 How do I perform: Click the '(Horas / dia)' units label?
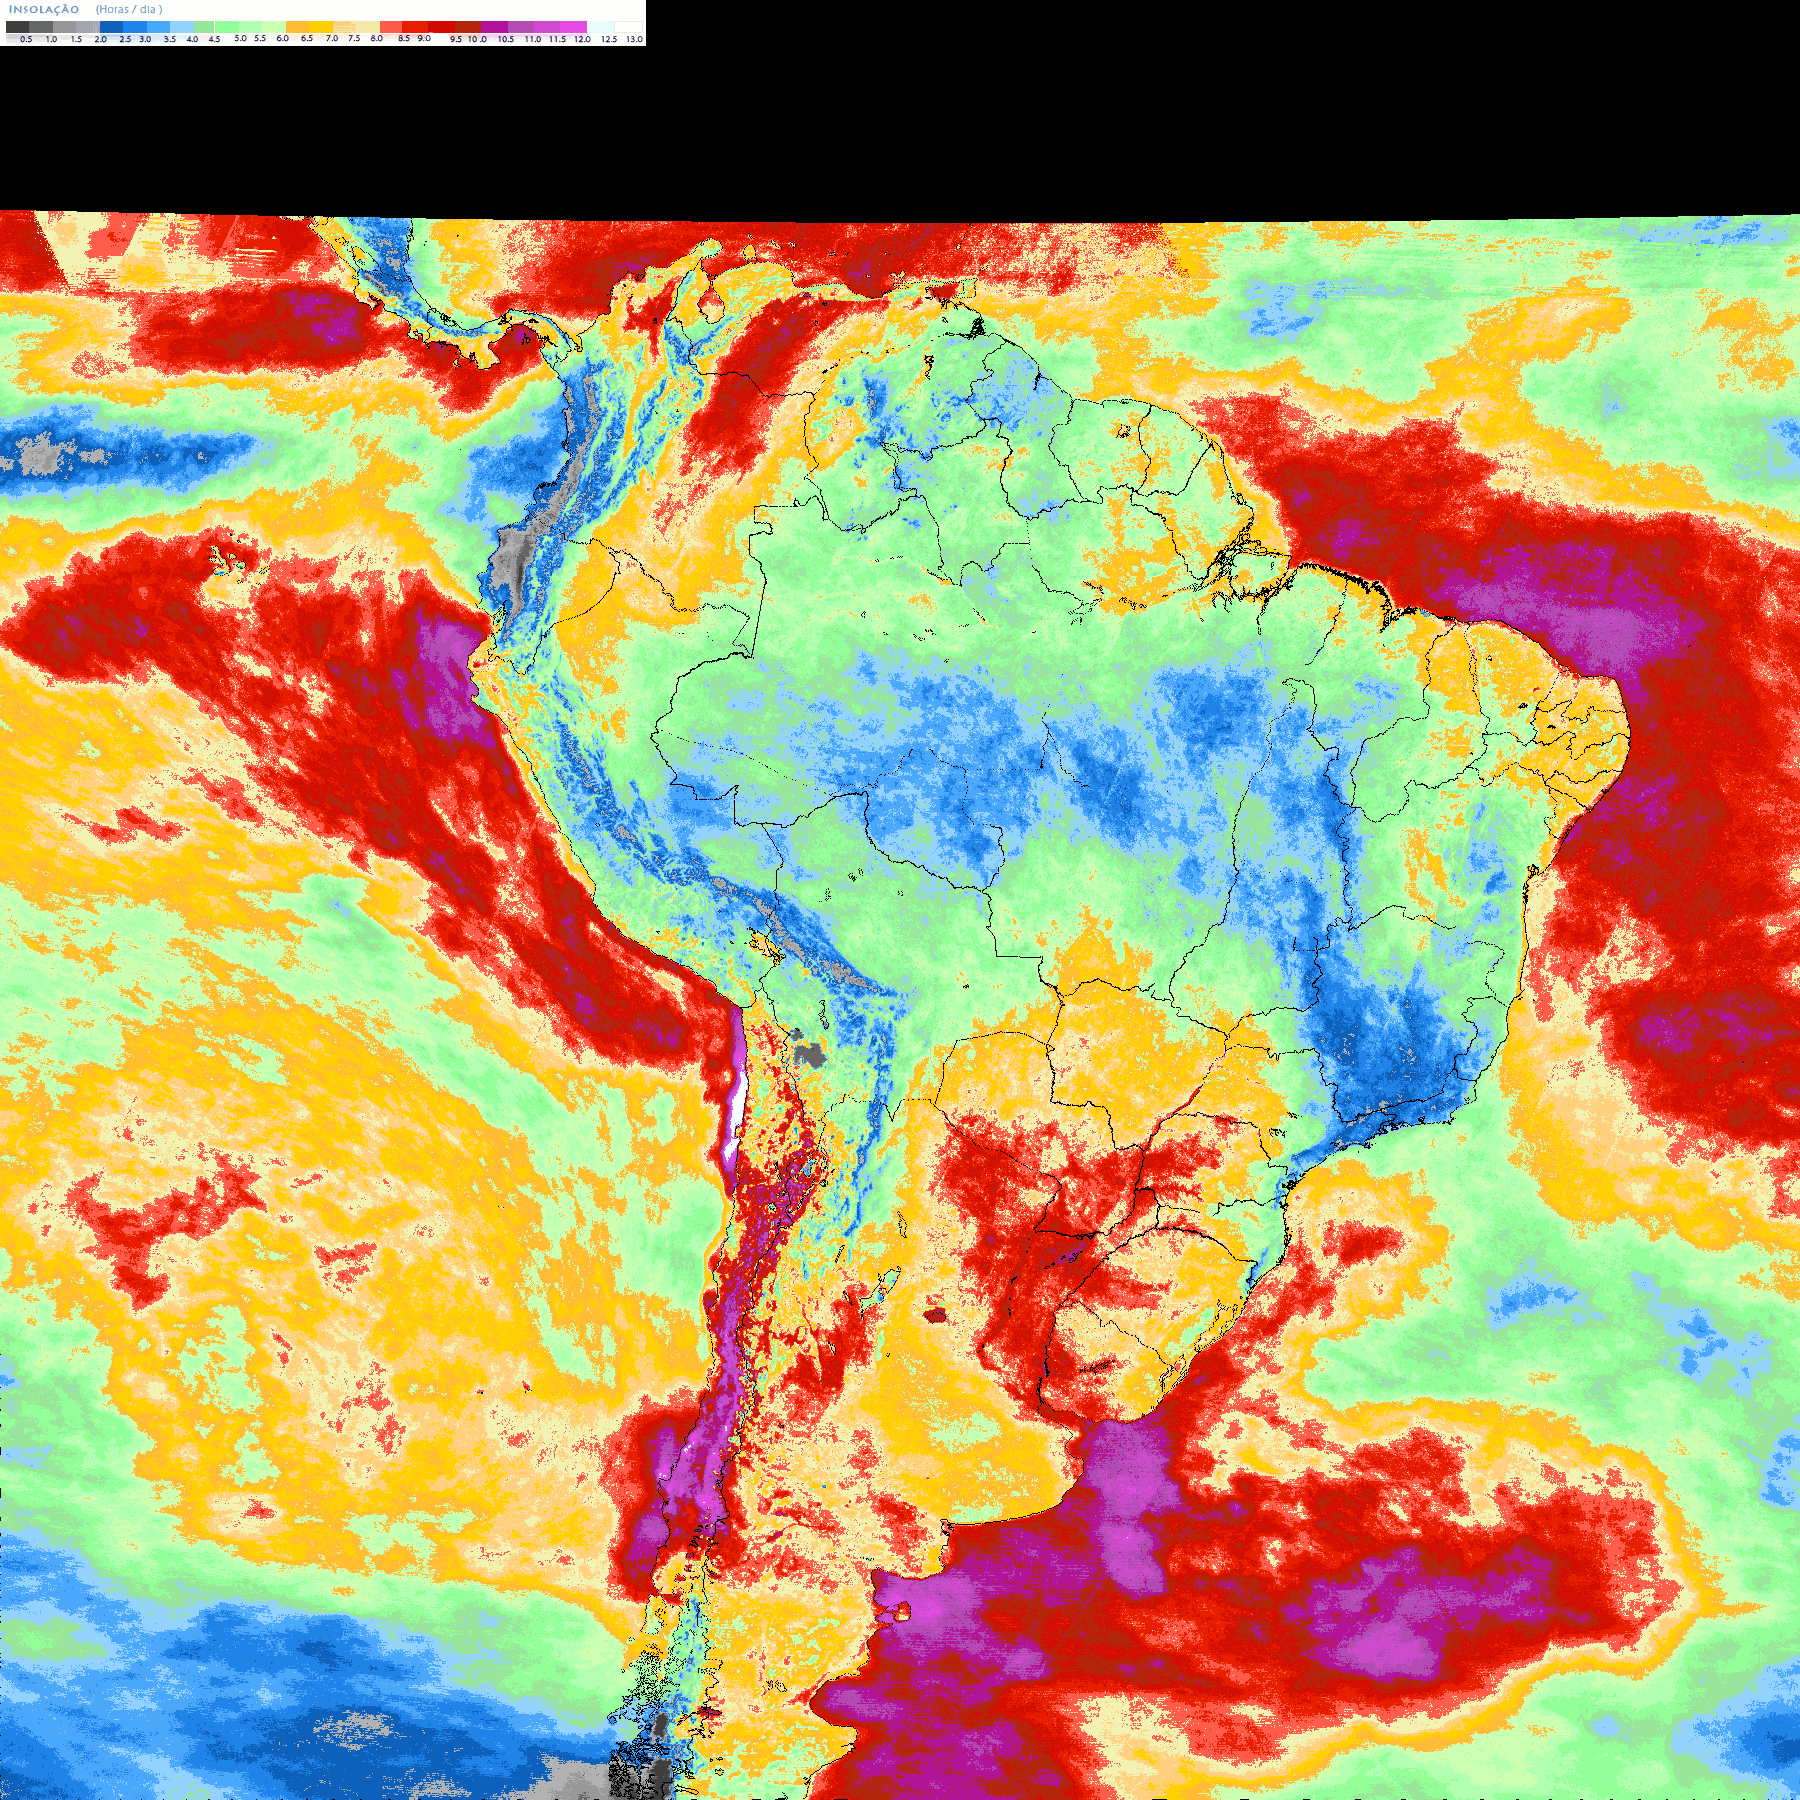click(x=129, y=9)
